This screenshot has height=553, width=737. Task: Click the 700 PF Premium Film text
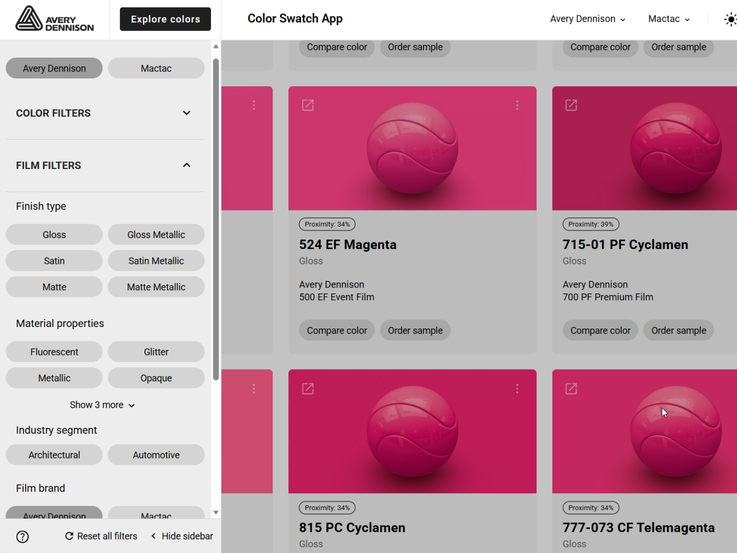tap(608, 297)
